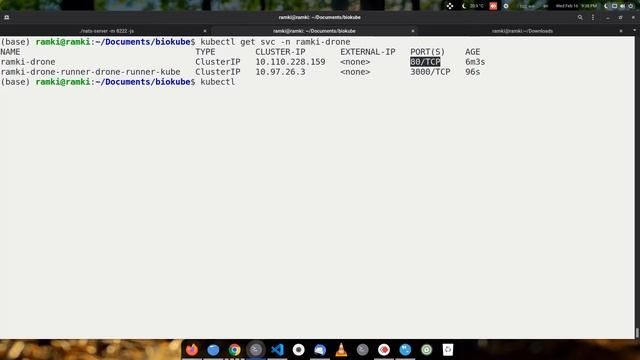
Task: Click the new tab icon in terminal header
Action: [7, 18]
